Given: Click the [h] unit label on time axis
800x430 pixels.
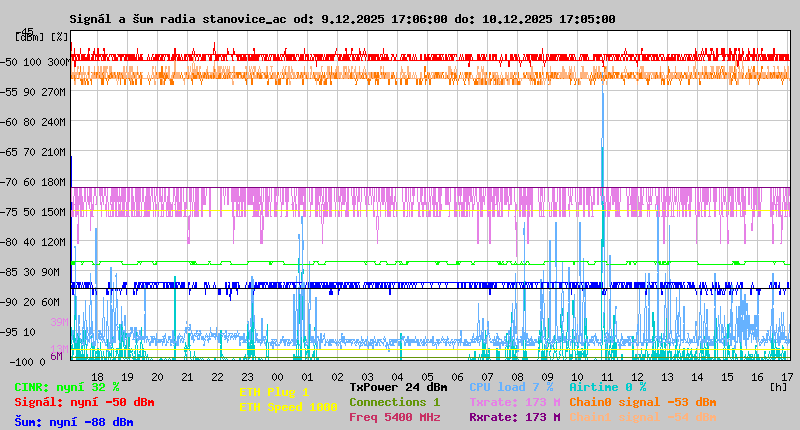Looking at the screenshot, I should [778, 386].
